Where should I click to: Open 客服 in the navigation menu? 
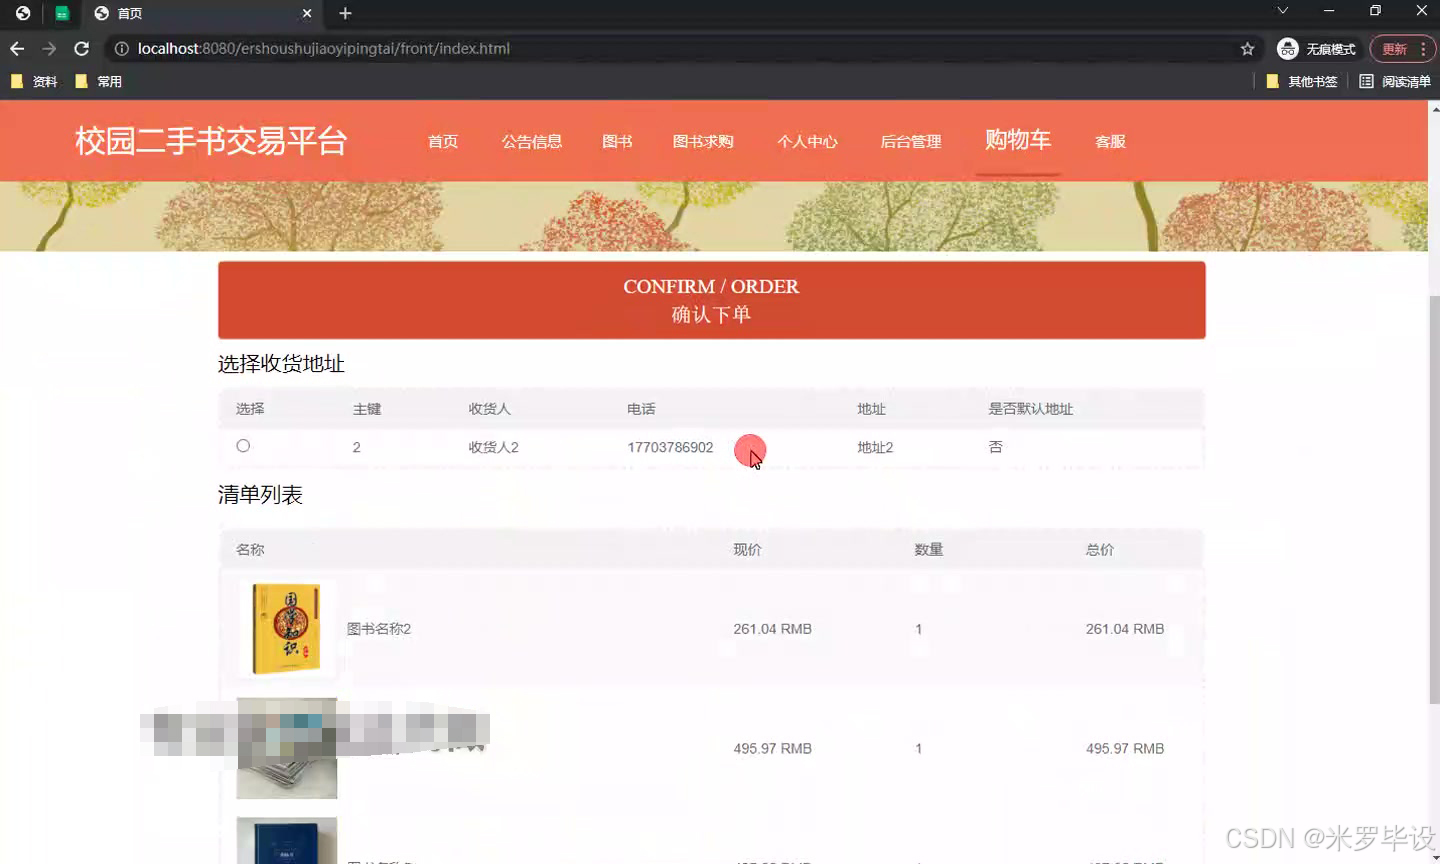(x=1110, y=141)
